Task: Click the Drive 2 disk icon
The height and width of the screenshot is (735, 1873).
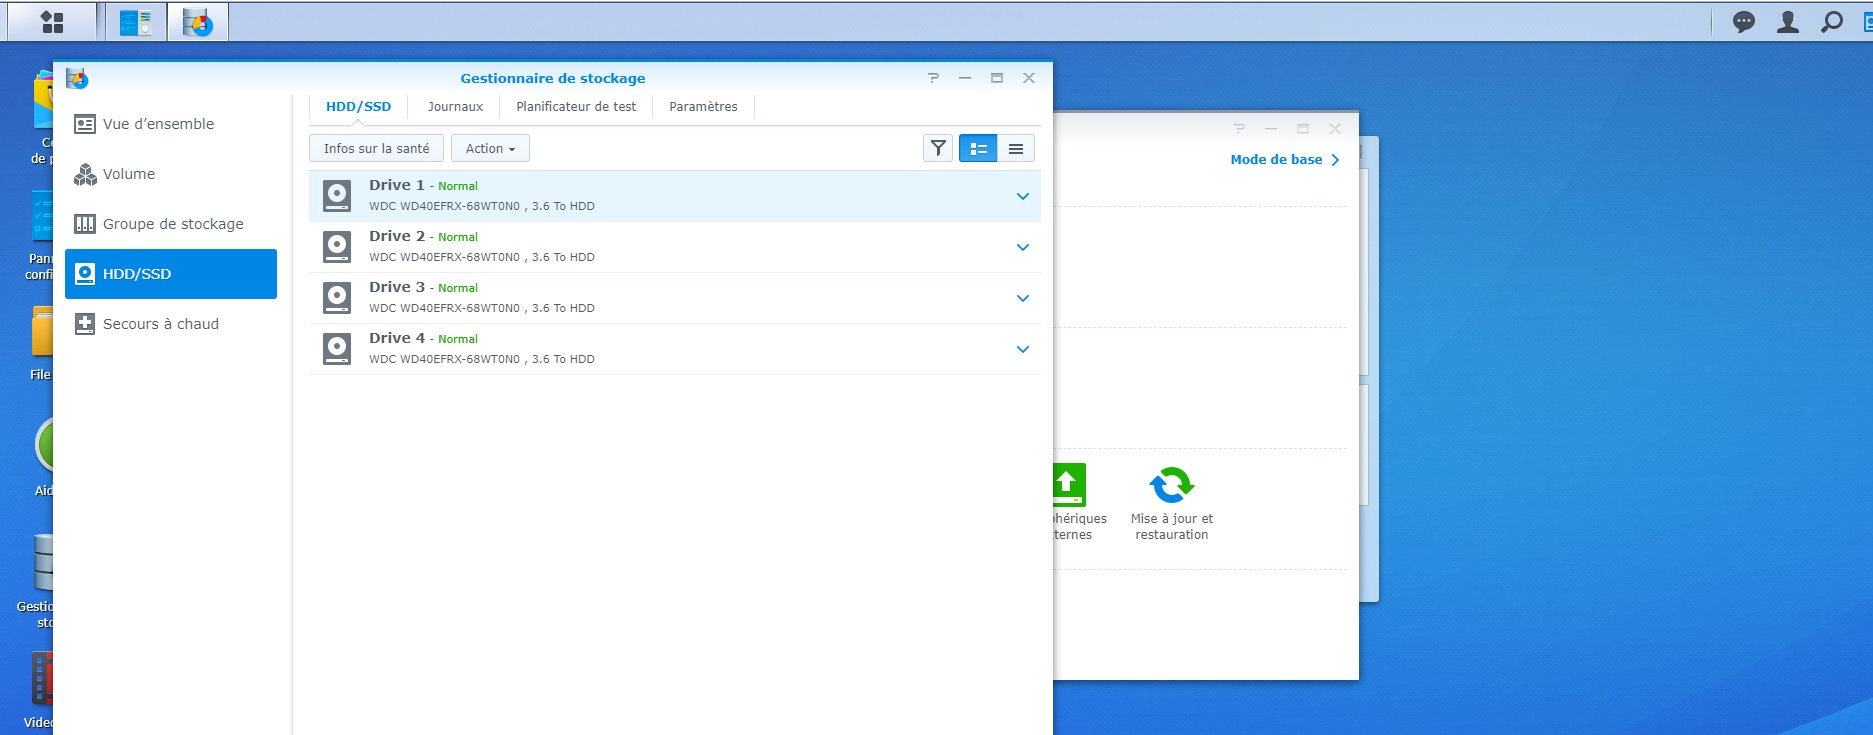Action: [337, 247]
